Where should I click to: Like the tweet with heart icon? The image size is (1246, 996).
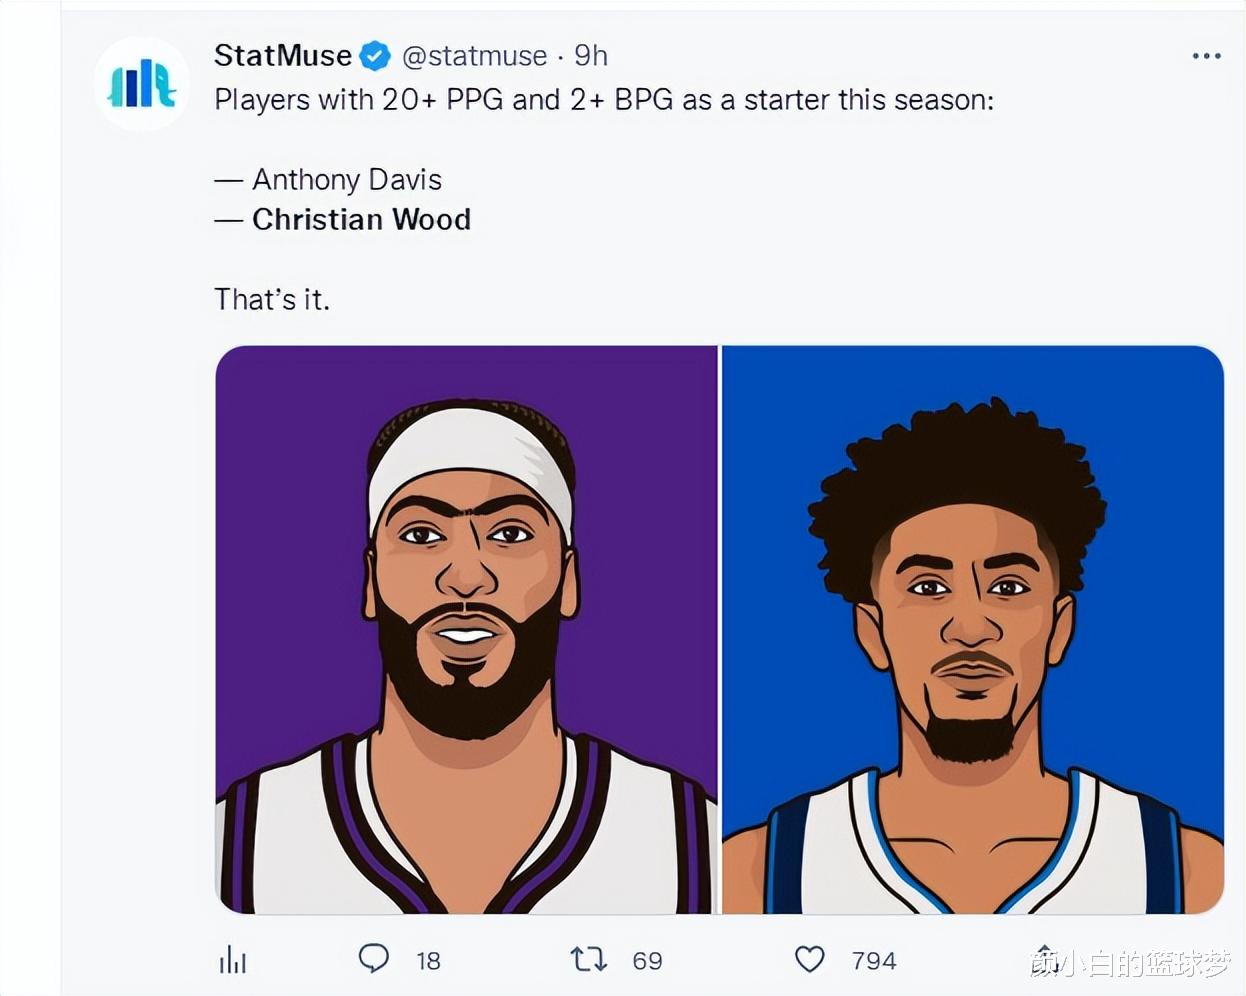[810, 959]
